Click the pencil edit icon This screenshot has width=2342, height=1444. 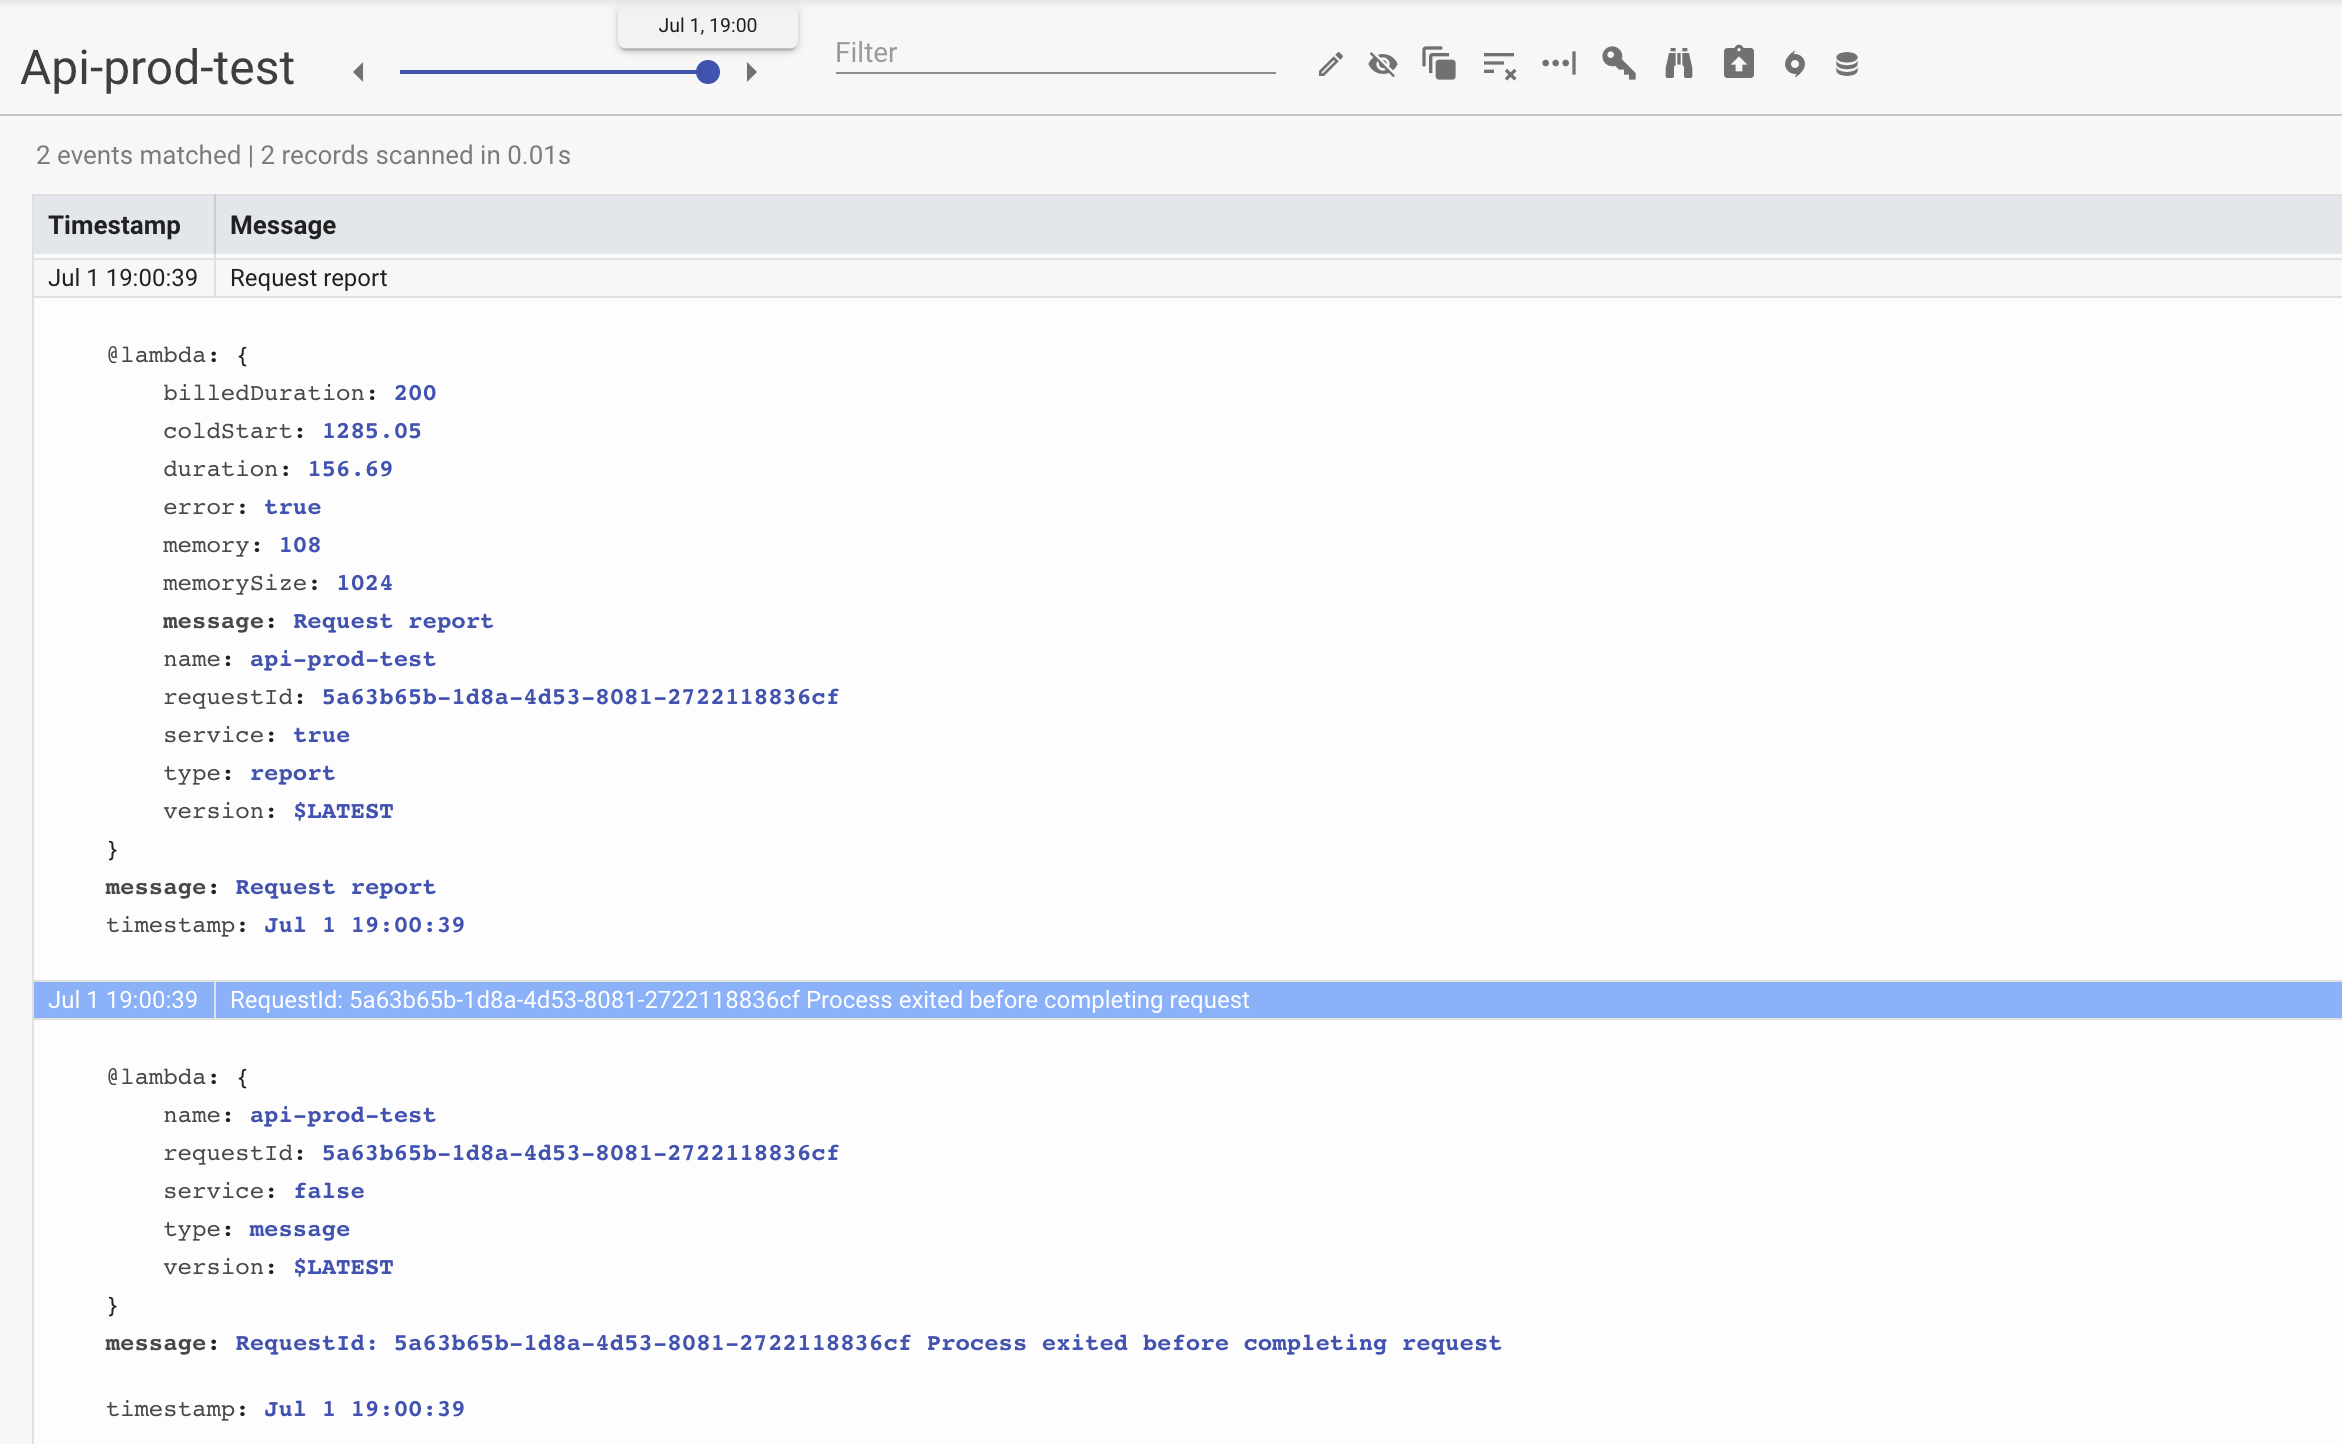pyautogui.click(x=1330, y=65)
